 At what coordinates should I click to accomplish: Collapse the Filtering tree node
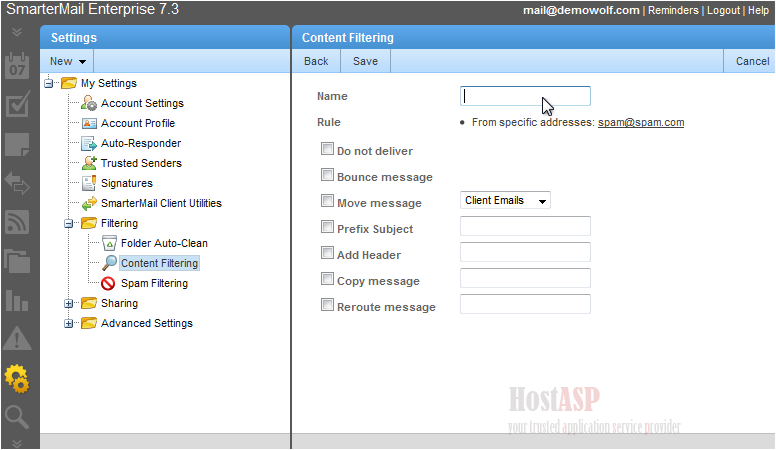click(x=68, y=224)
